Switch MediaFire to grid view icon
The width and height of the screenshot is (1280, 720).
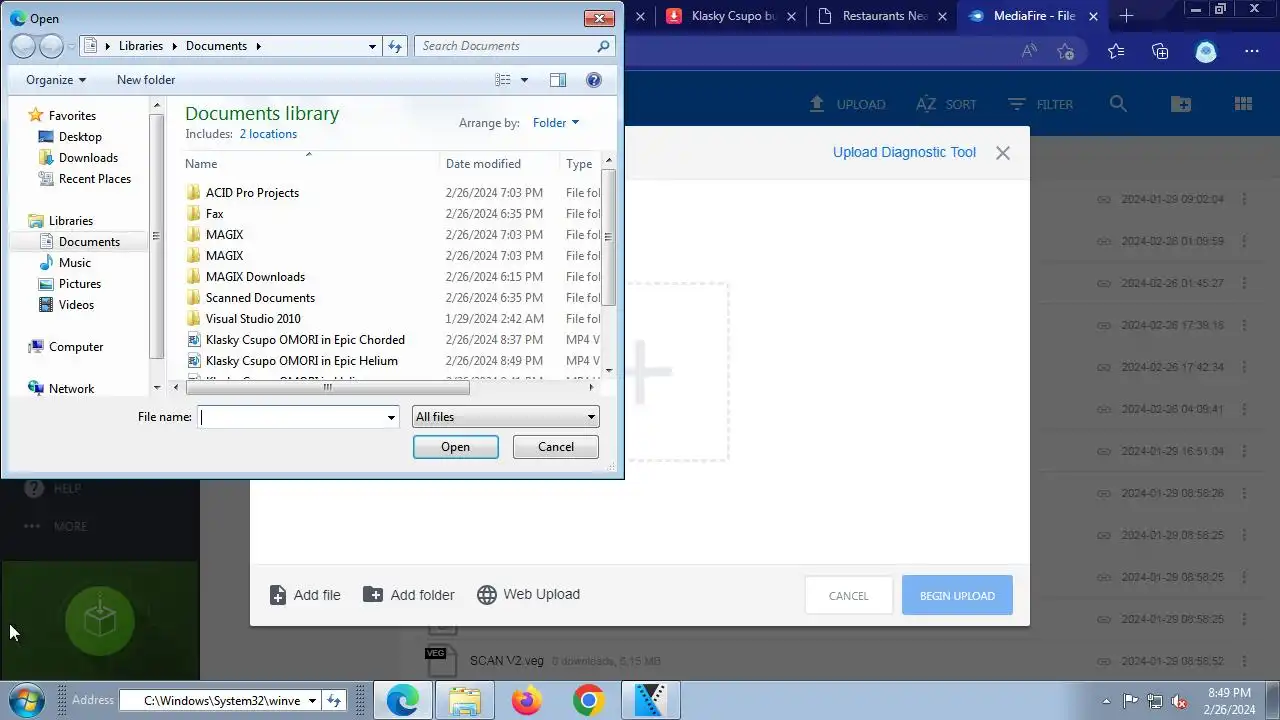1244,104
